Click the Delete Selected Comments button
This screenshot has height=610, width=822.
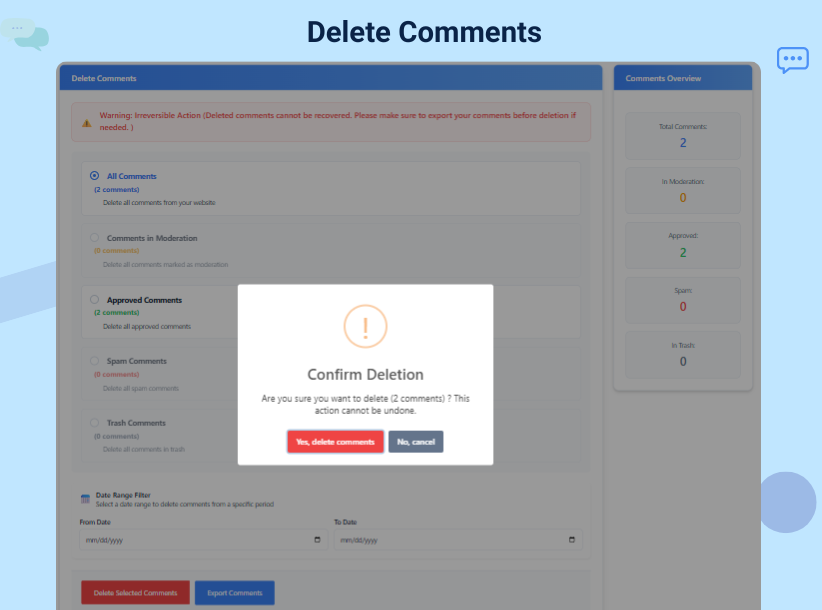coord(135,593)
